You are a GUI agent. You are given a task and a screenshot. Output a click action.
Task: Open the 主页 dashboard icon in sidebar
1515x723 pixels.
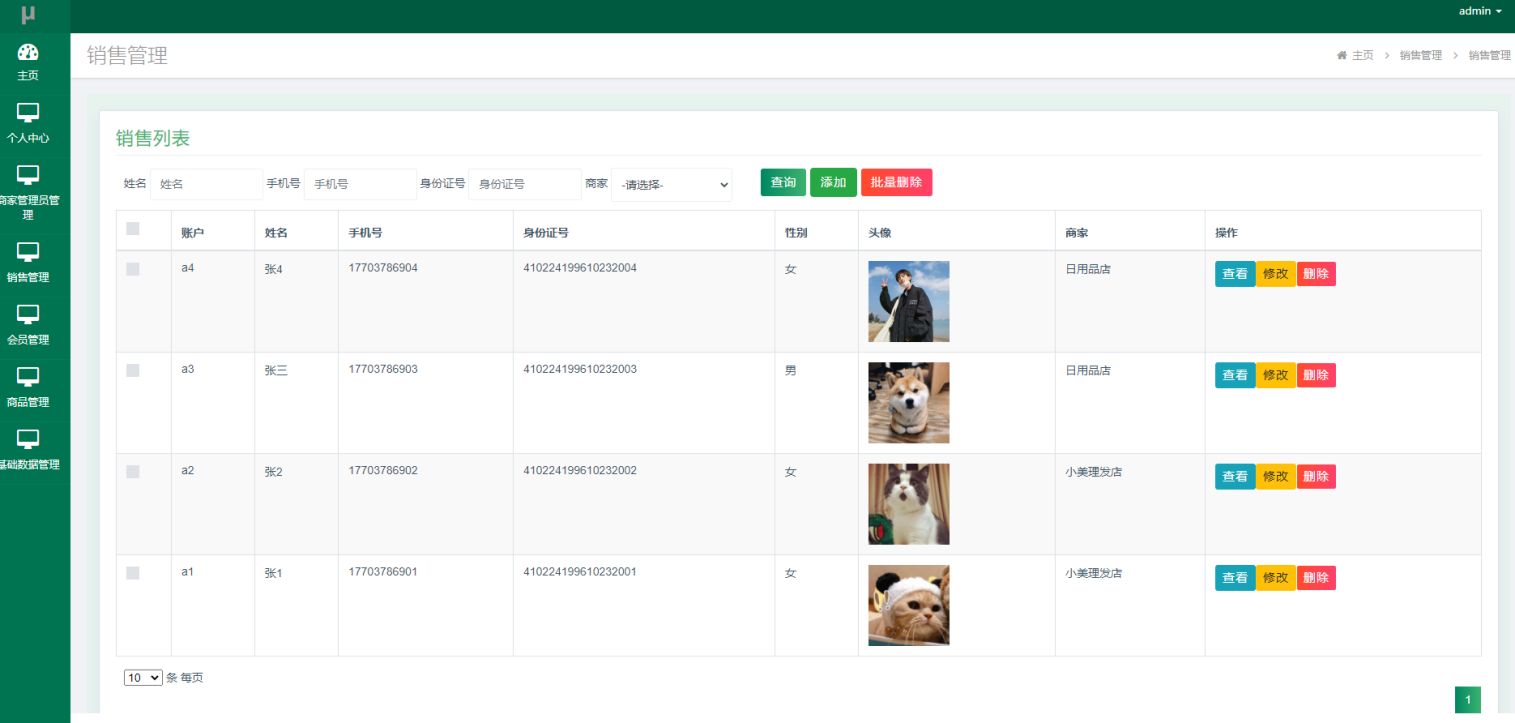pyautogui.click(x=28, y=53)
